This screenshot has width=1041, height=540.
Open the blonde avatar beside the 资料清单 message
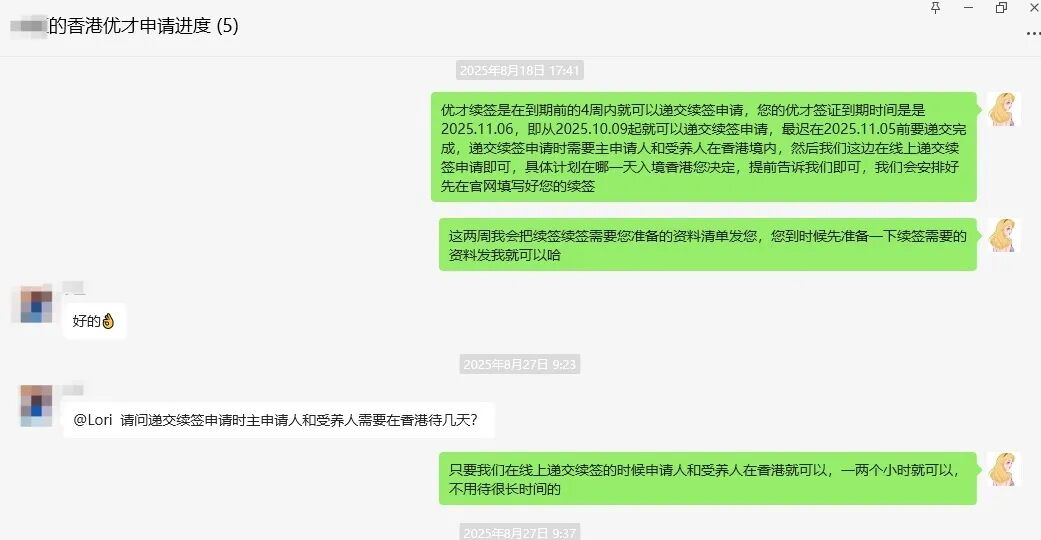(1003, 235)
